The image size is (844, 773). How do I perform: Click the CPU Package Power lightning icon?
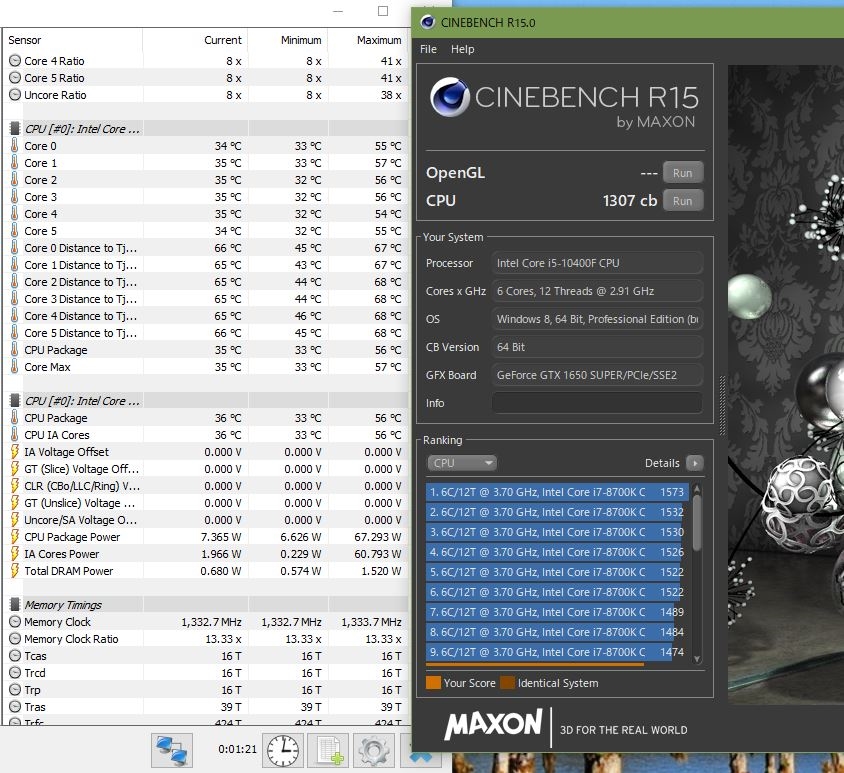(x=14, y=537)
